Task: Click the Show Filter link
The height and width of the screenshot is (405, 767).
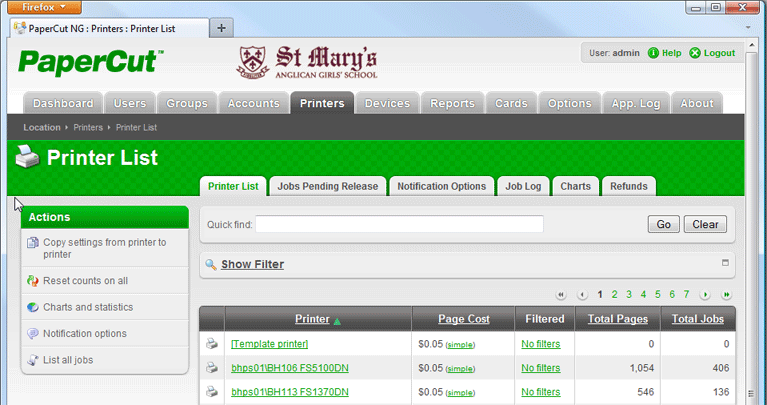Action: [252, 264]
